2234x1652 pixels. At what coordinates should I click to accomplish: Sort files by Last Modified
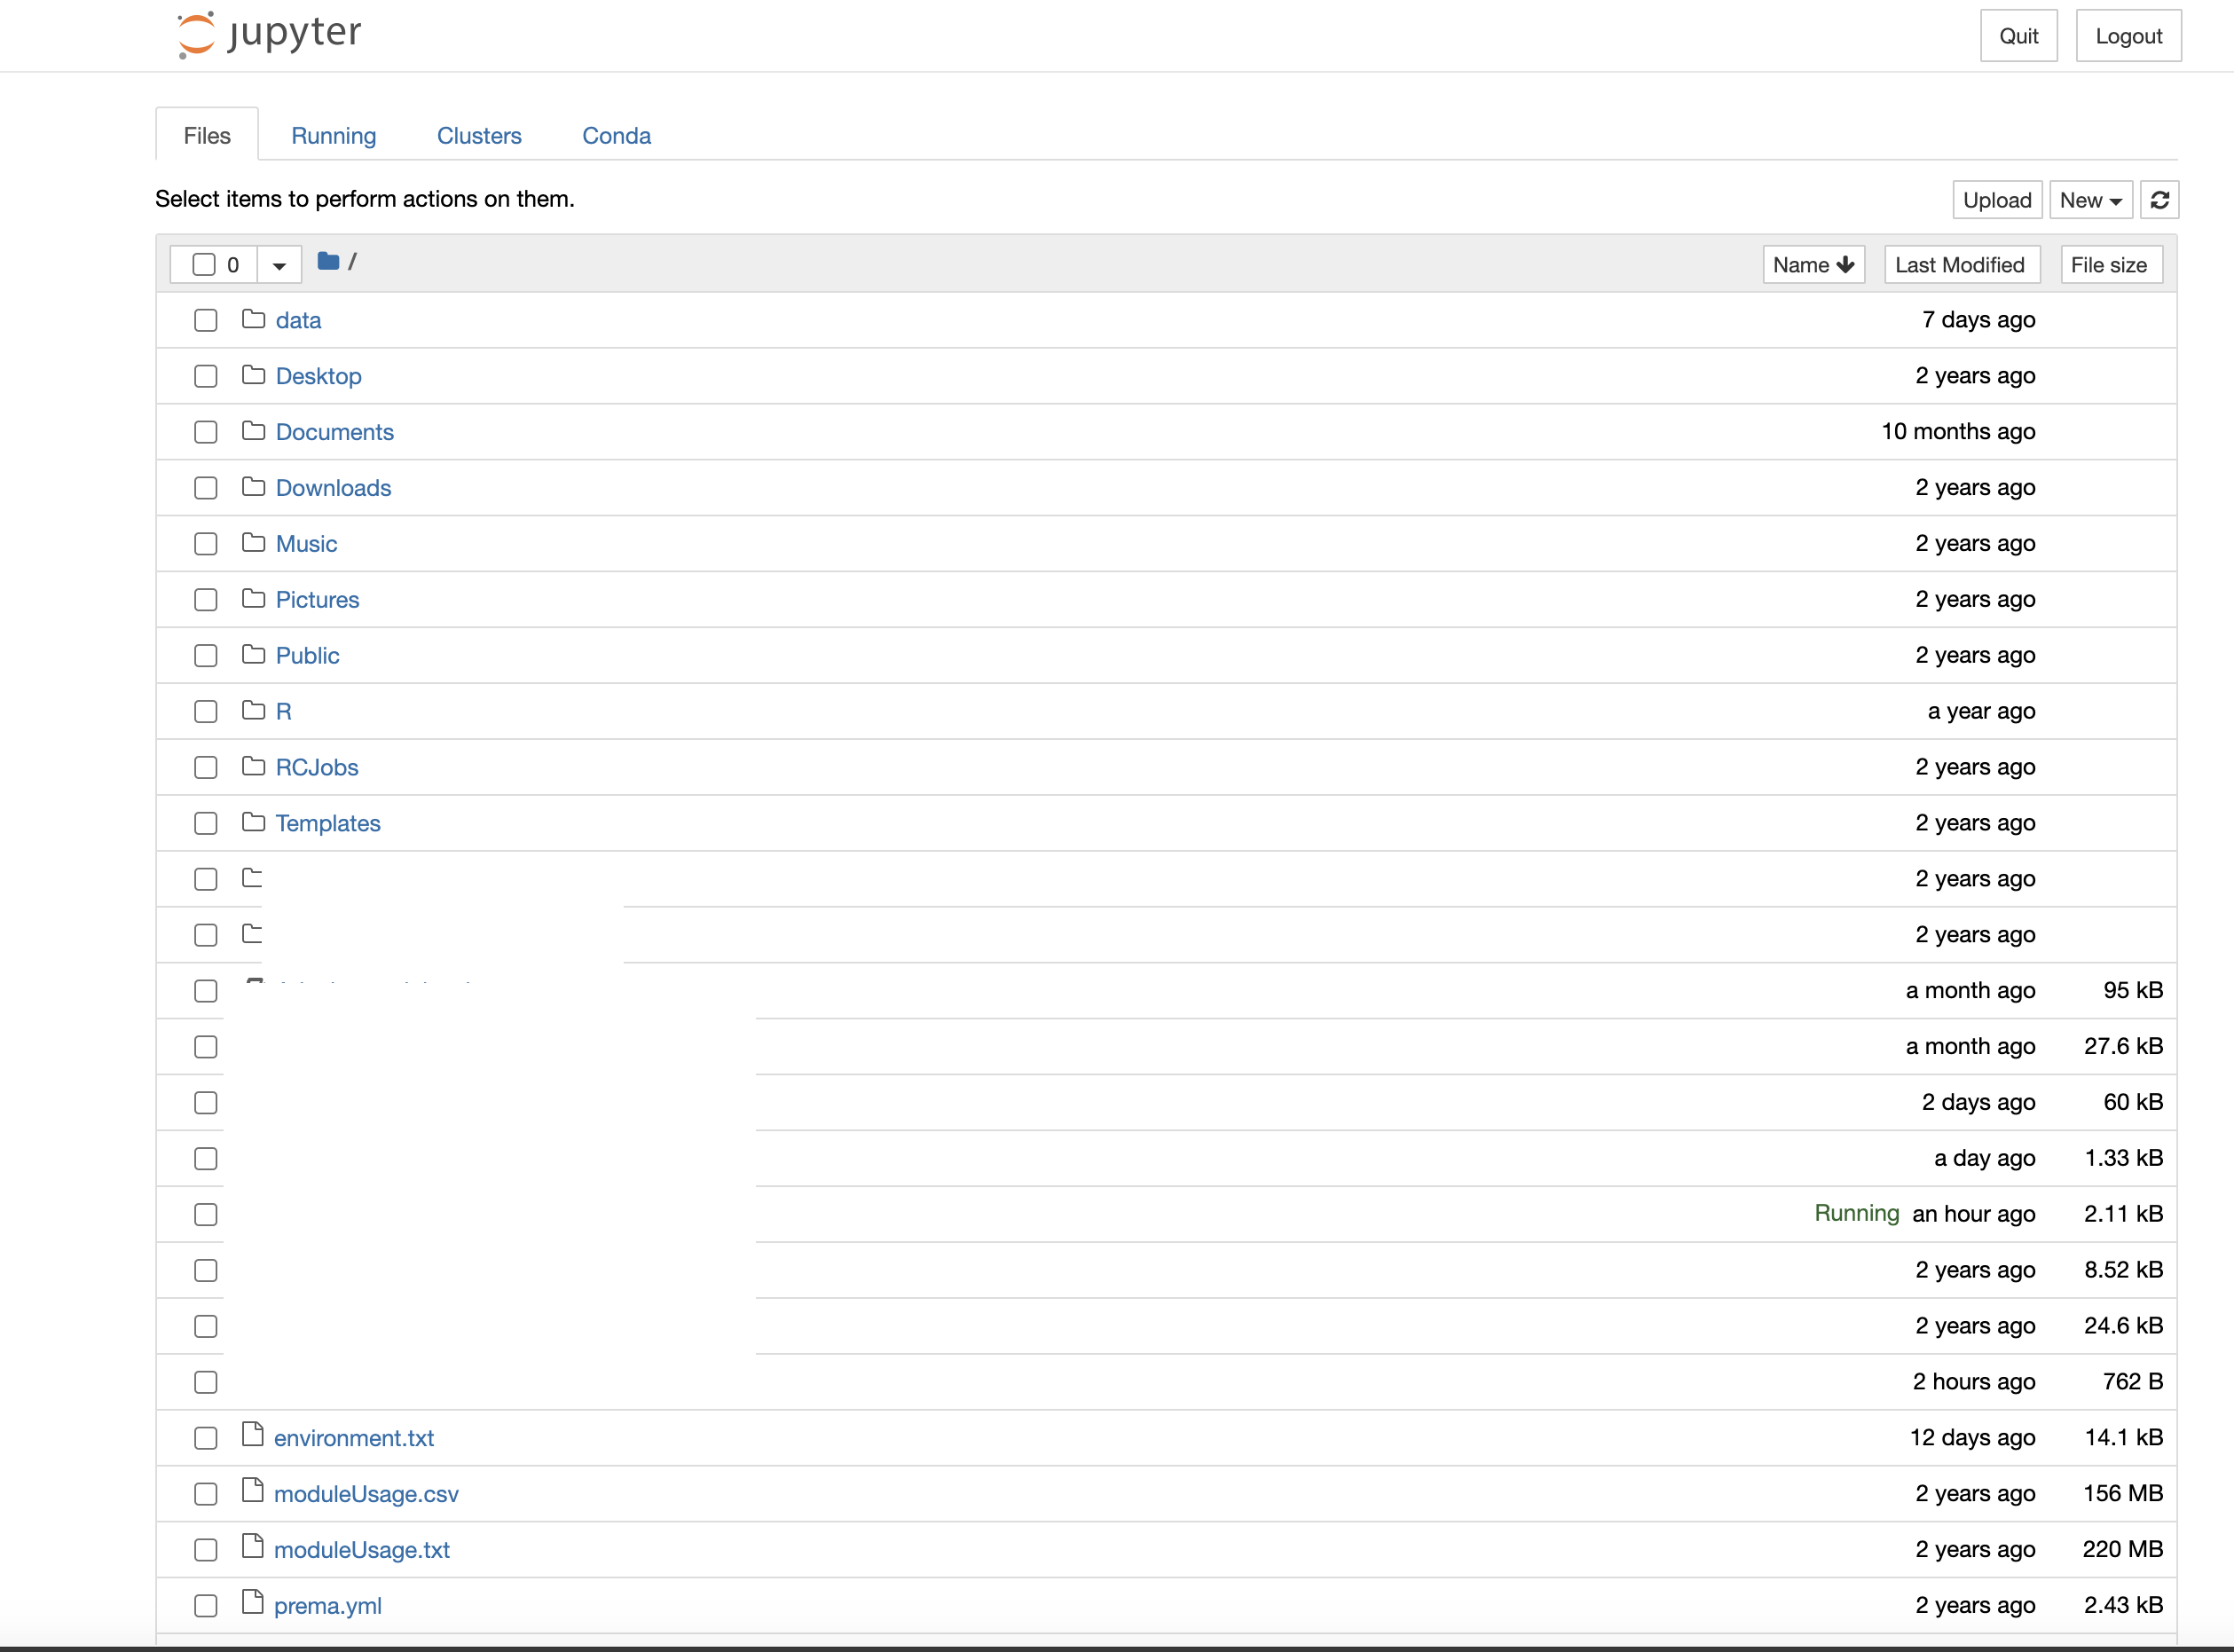click(1960, 265)
